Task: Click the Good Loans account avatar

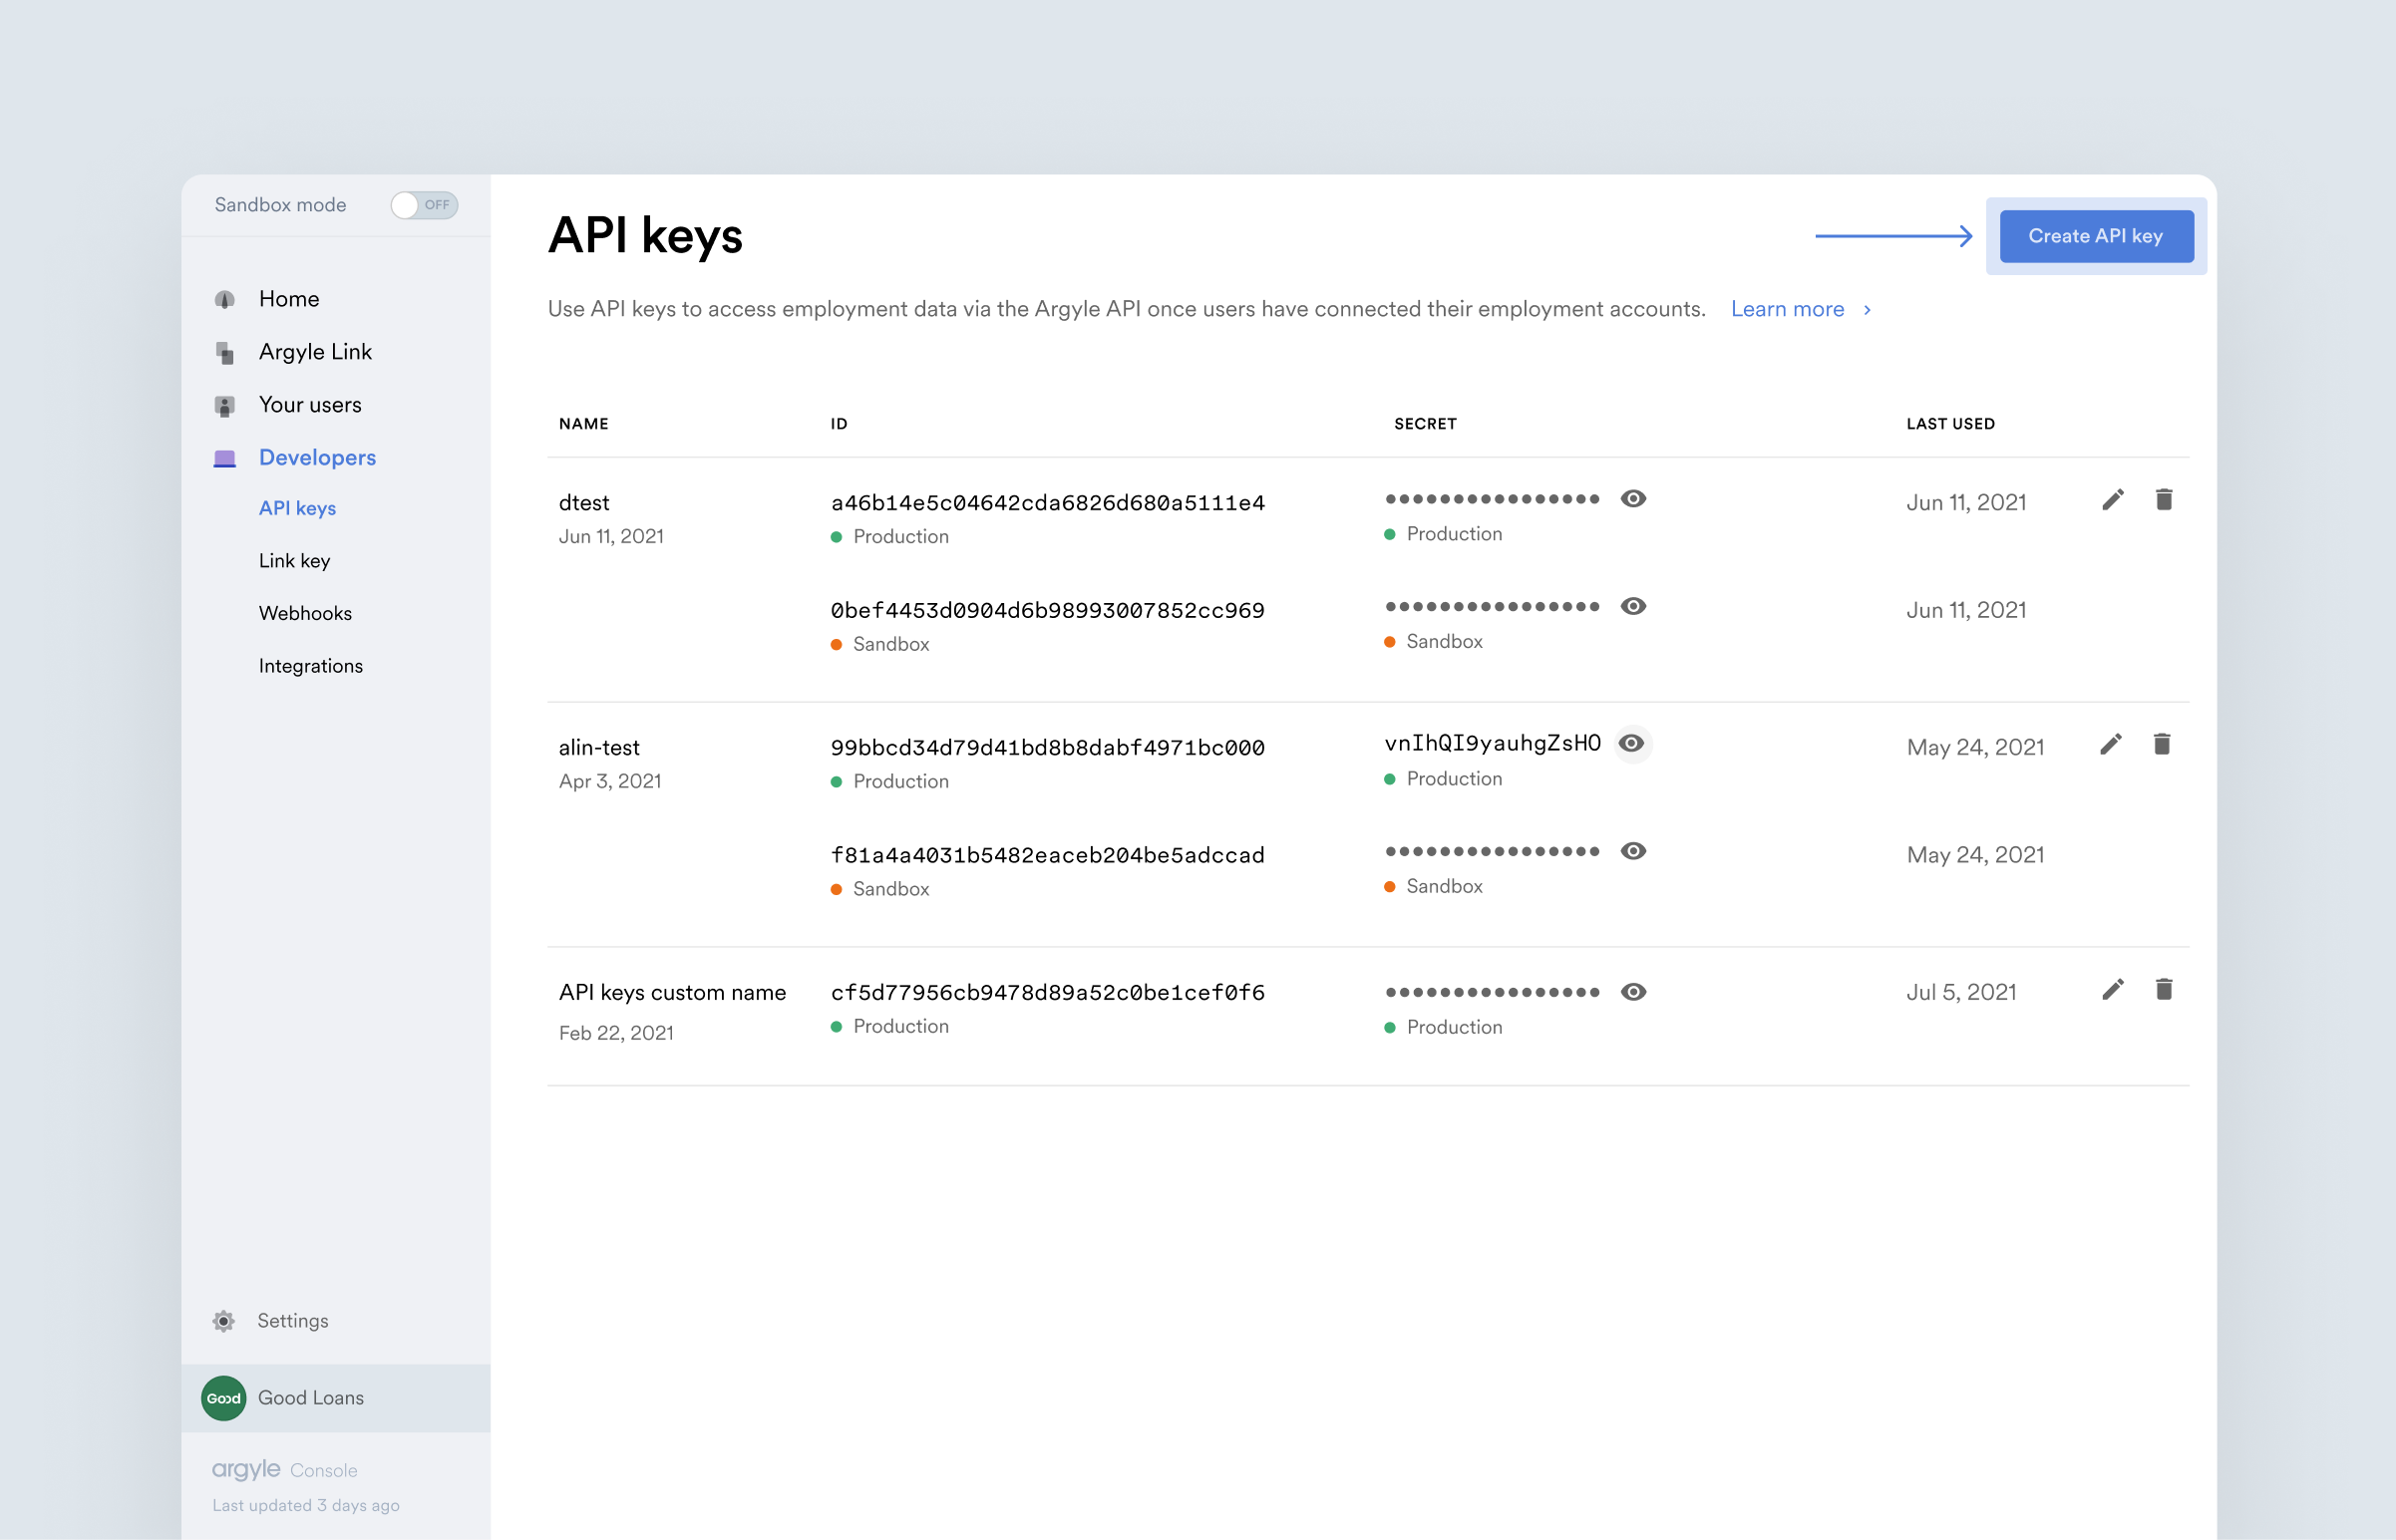Action: coord(224,1398)
